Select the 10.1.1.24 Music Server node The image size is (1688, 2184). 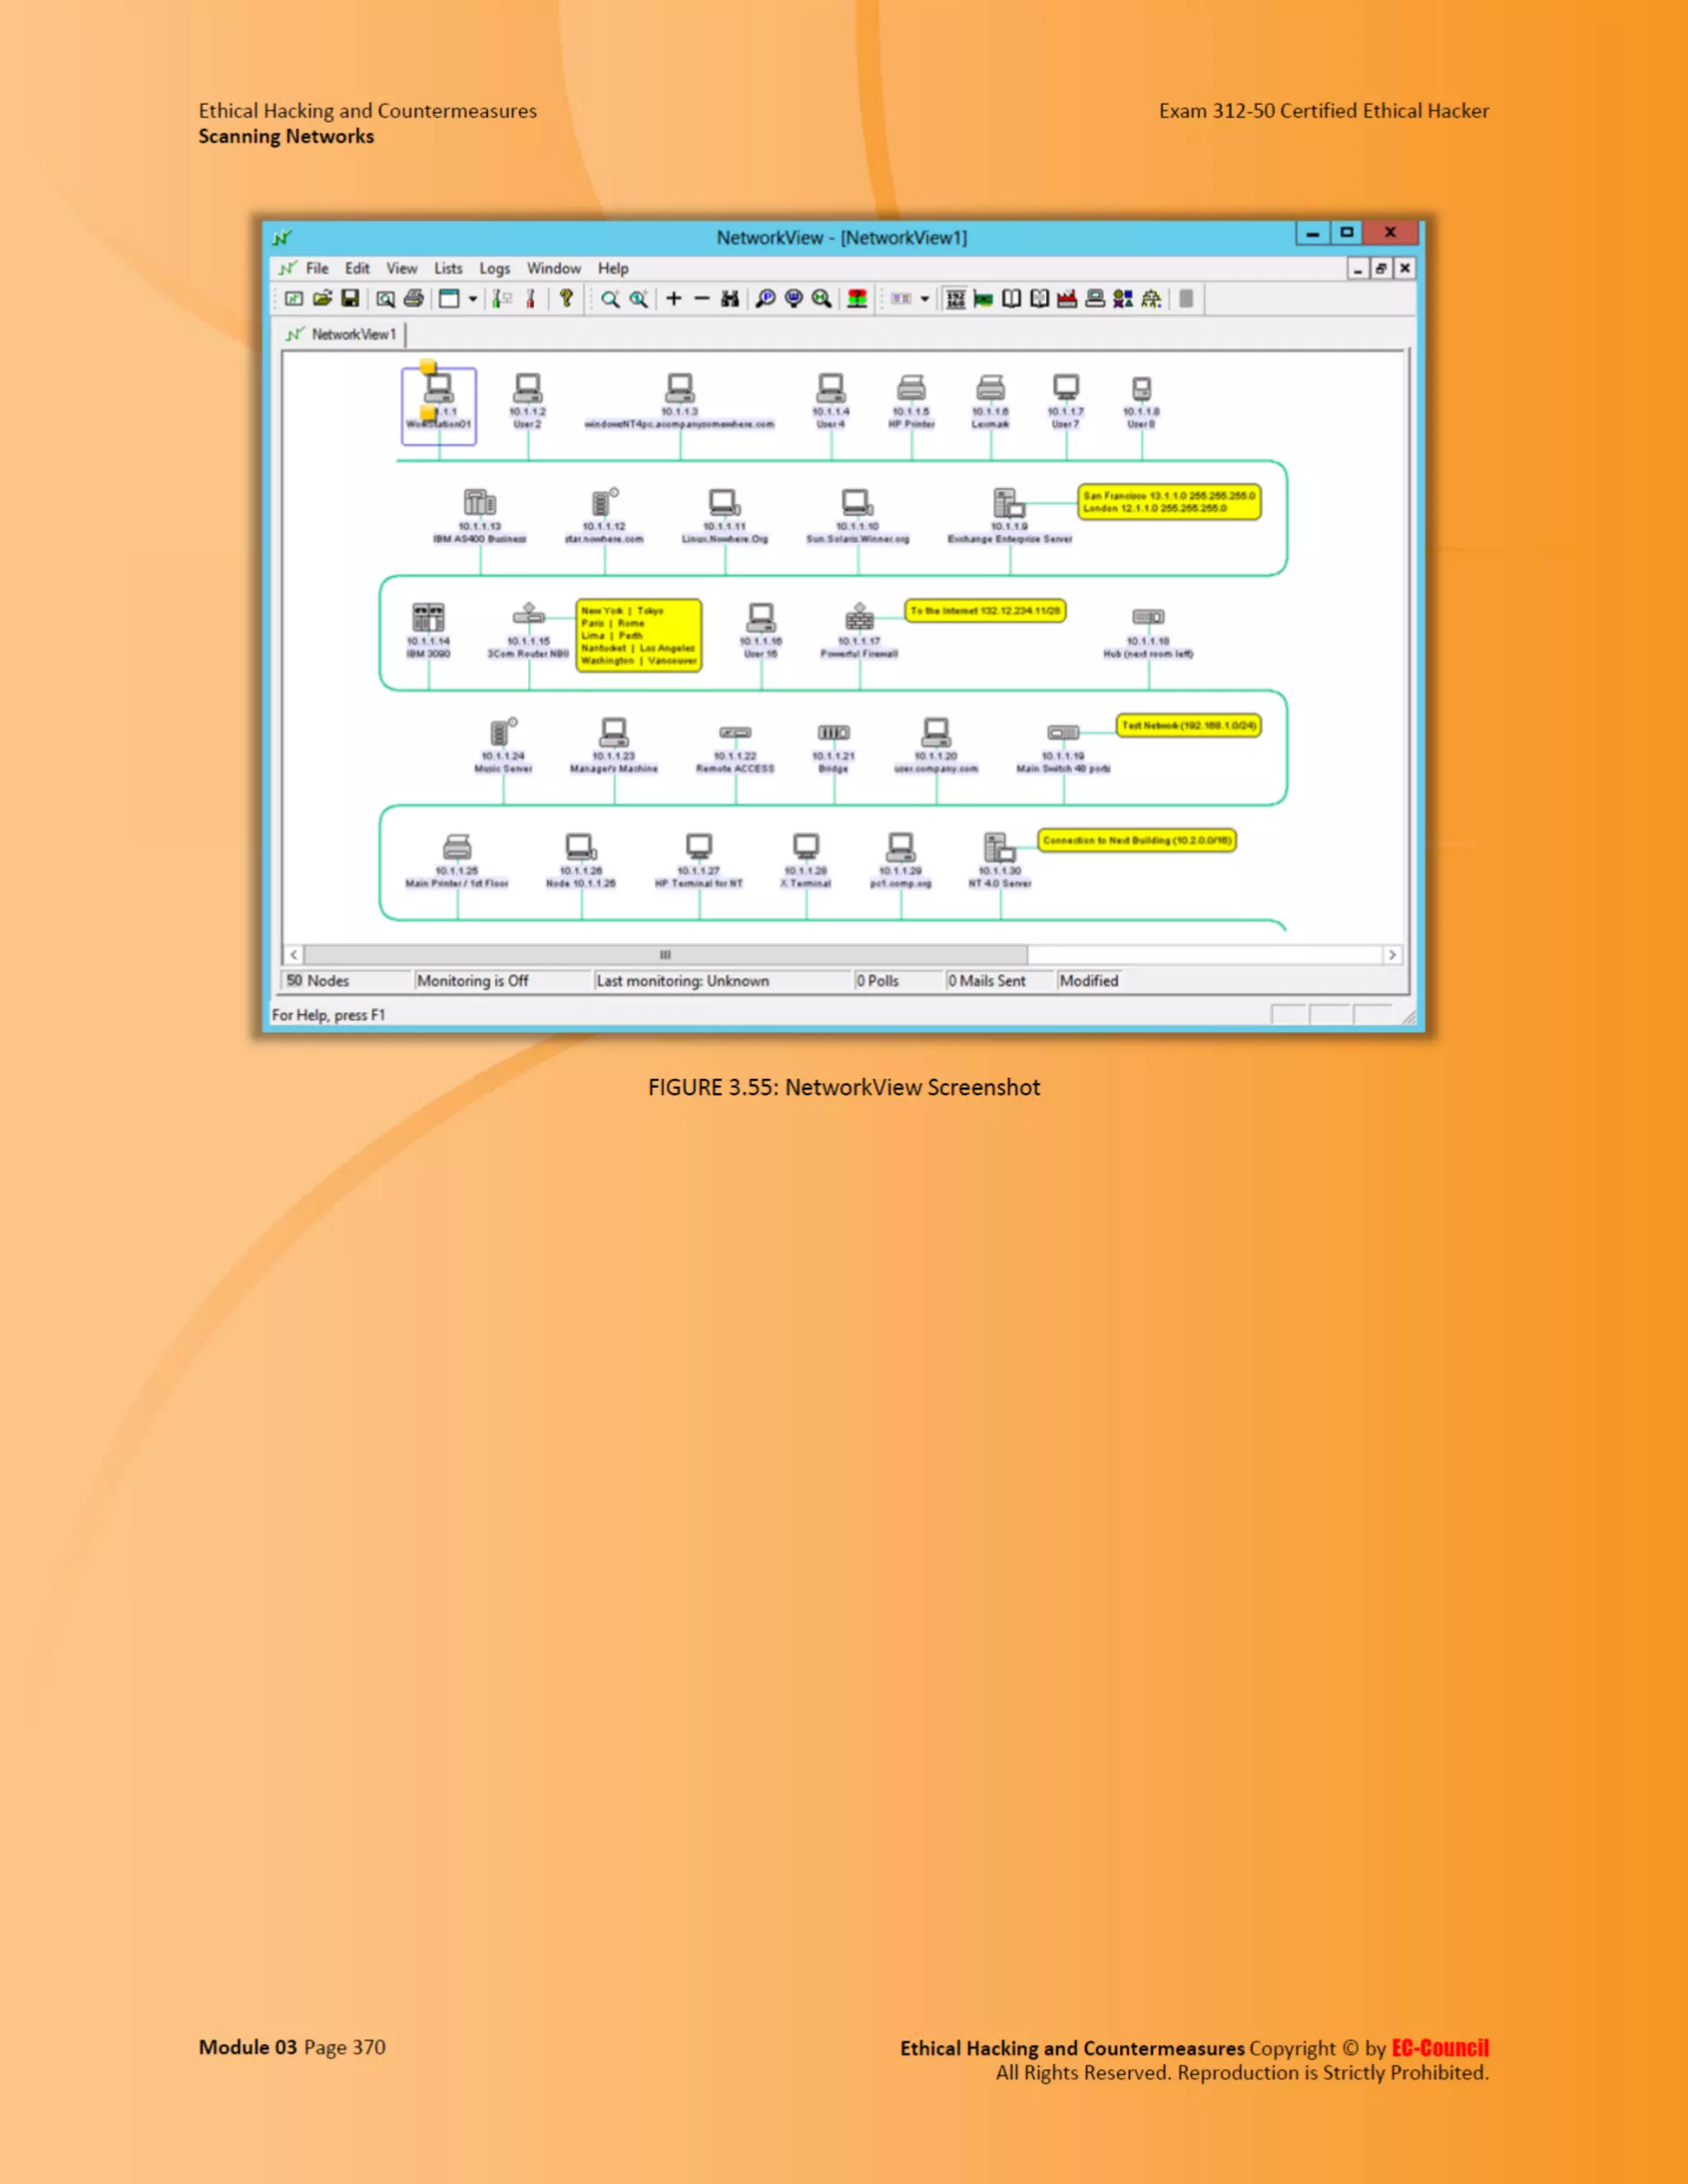click(503, 745)
